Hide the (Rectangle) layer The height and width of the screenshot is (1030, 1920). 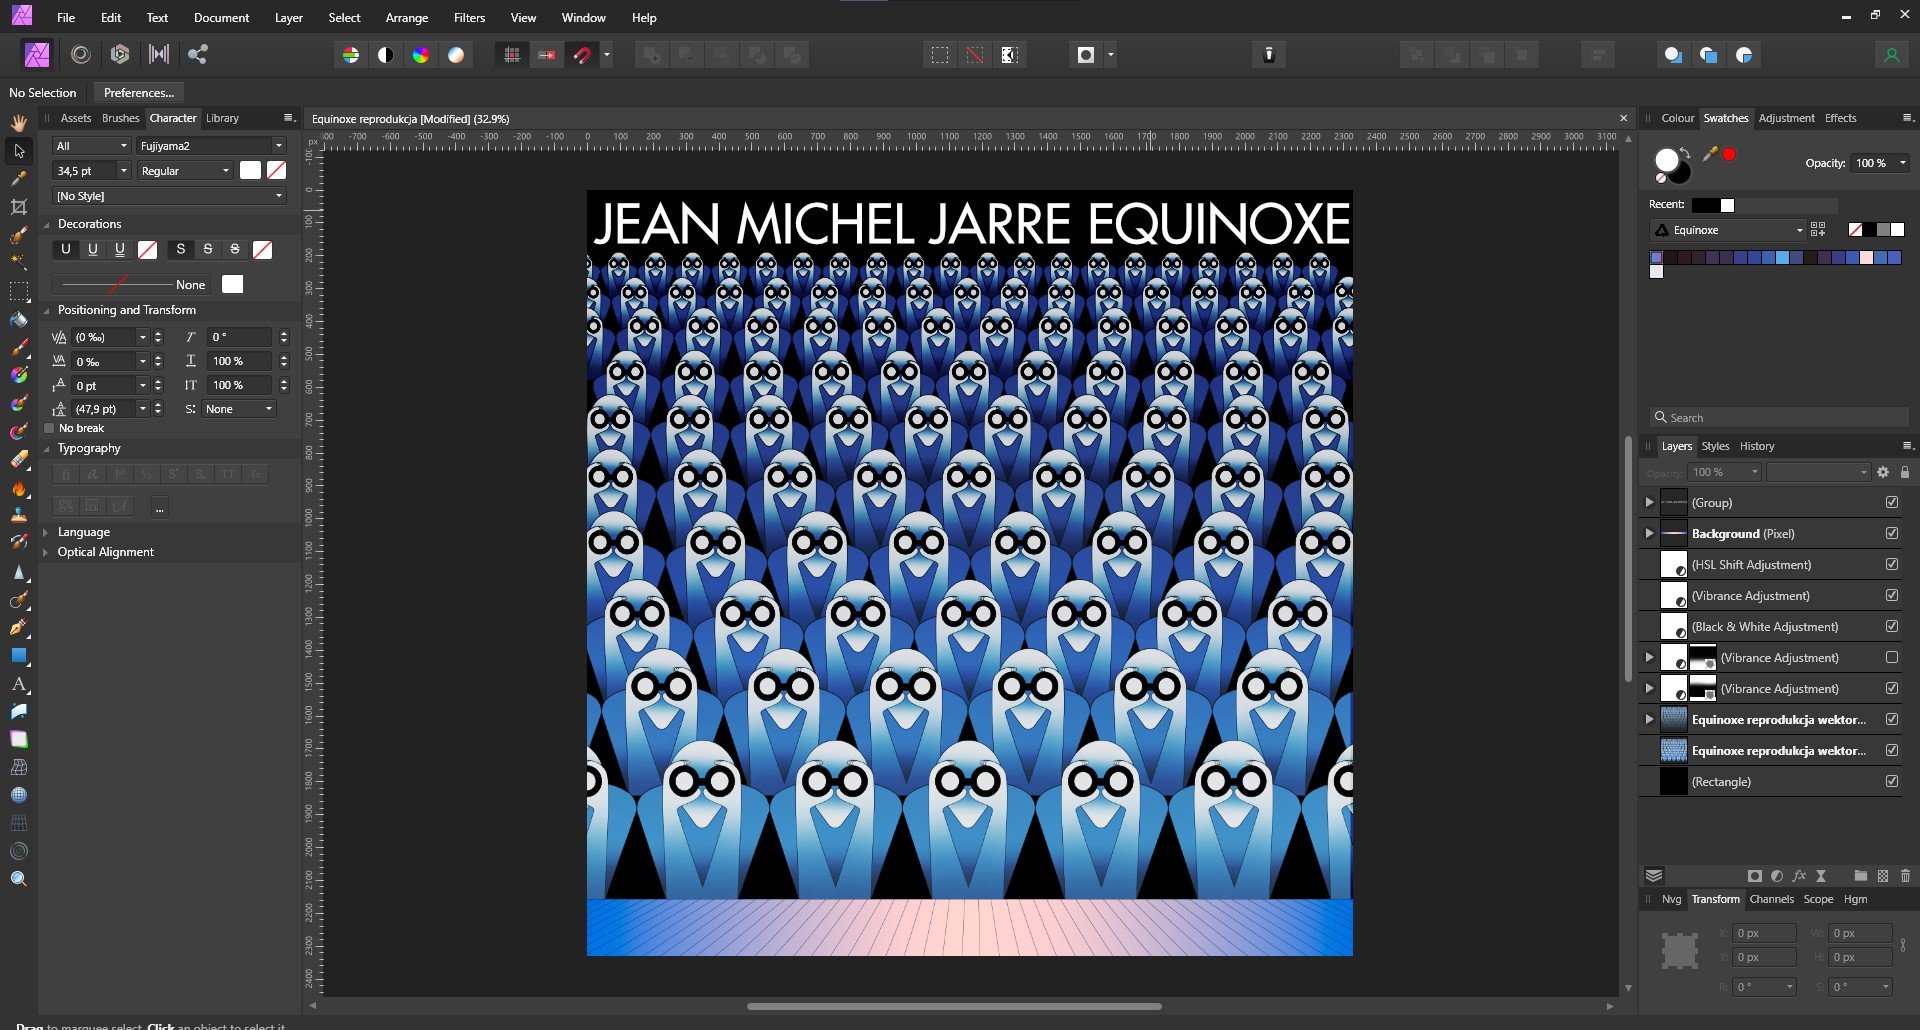[x=1892, y=781]
